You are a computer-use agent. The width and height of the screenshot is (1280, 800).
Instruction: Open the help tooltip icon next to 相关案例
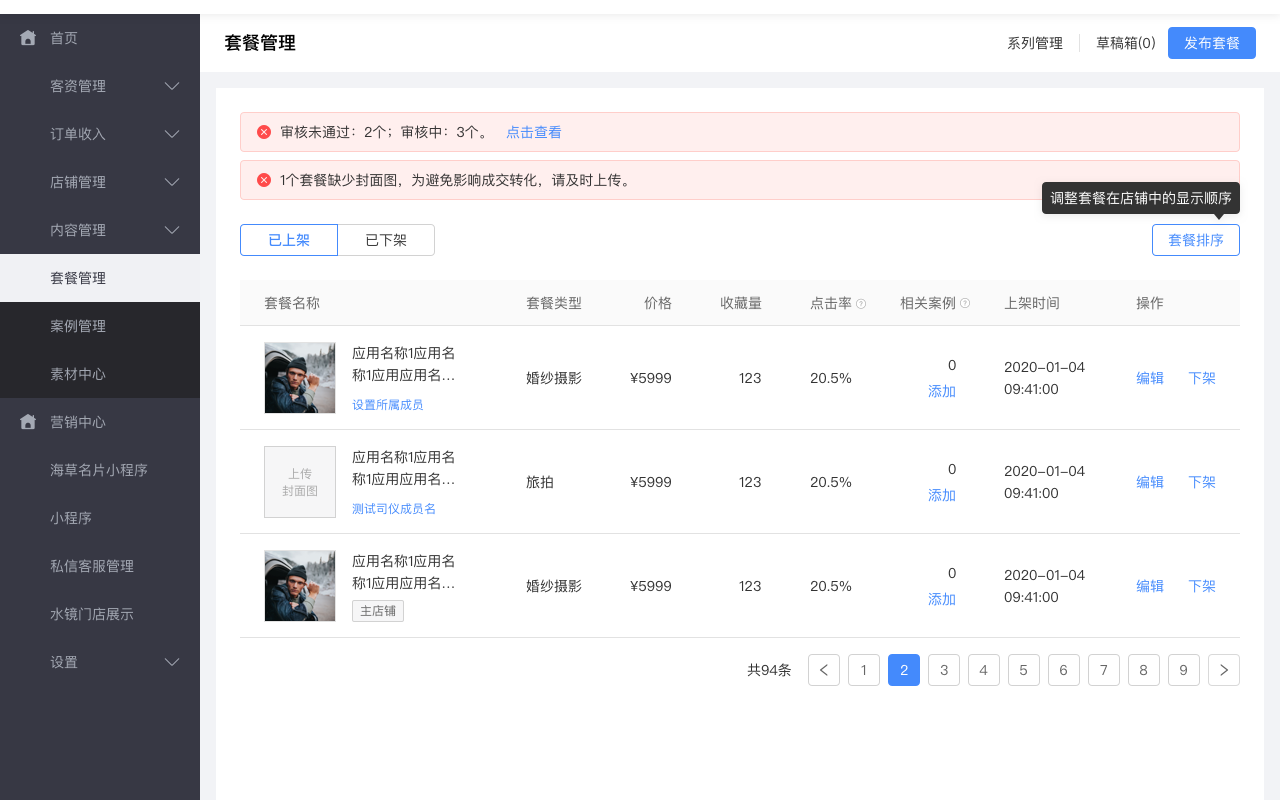[966, 303]
